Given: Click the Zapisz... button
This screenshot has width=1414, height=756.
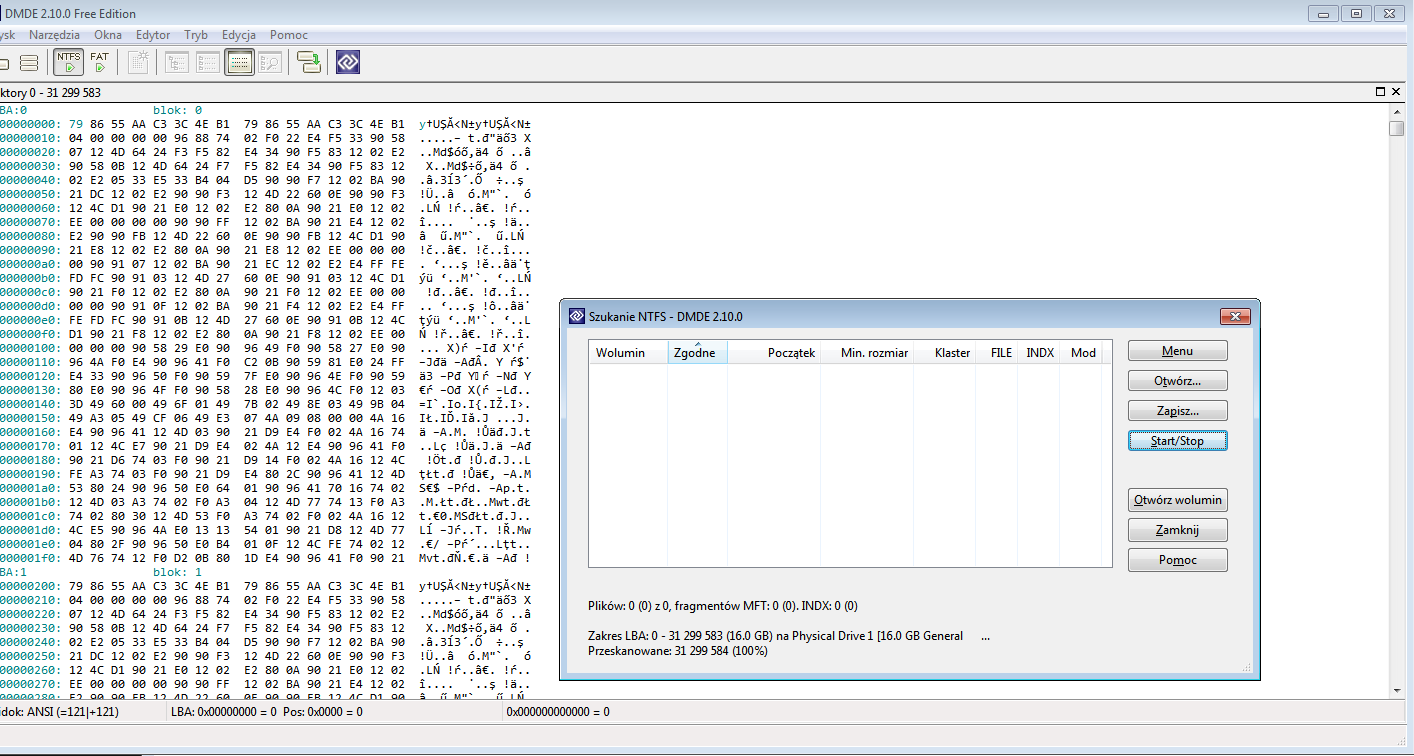Looking at the screenshot, I should [x=1177, y=411].
